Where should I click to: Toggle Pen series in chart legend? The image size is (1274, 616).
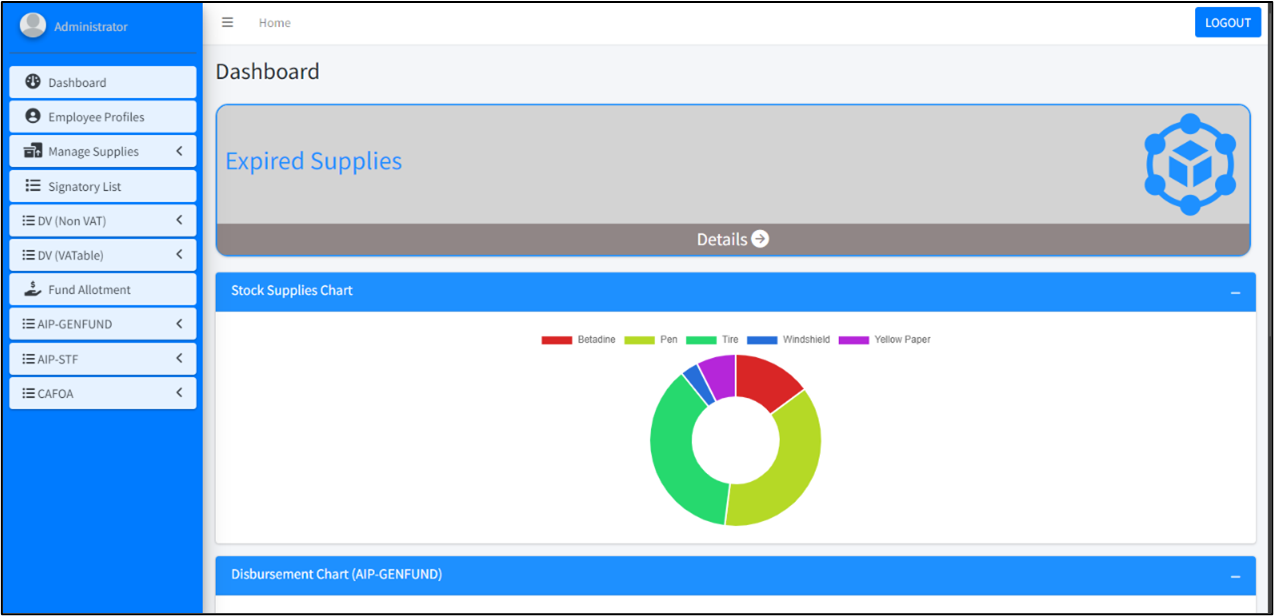(x=651, y=340)
